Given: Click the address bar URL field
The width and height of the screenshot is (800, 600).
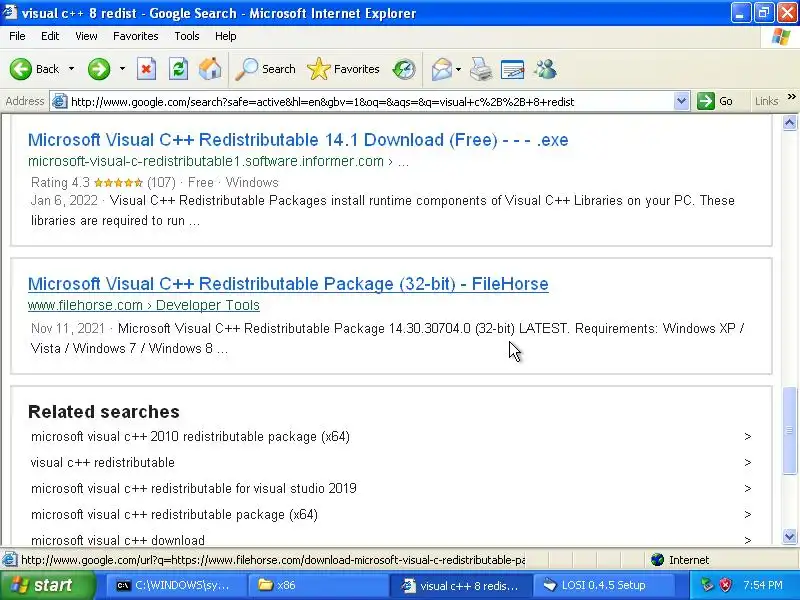Looking at the screenshot, I should coord(370,102).
